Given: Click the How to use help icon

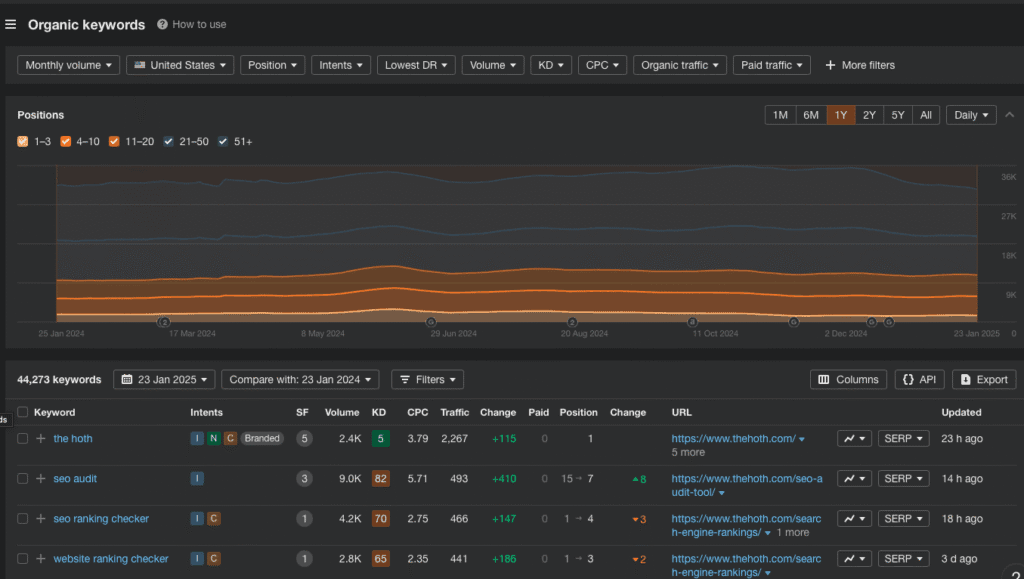Looking at the screenshot, I should click(162, 24).
